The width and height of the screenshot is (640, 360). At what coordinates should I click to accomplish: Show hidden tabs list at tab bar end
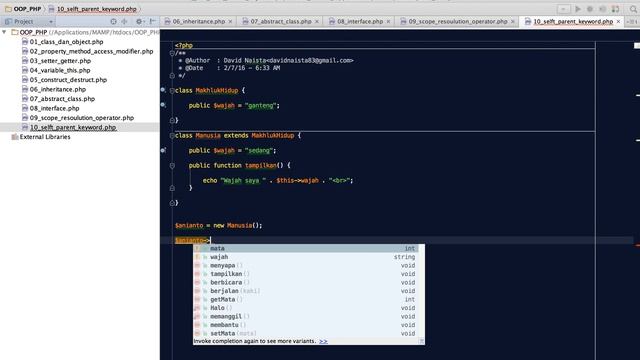[632, 21]
